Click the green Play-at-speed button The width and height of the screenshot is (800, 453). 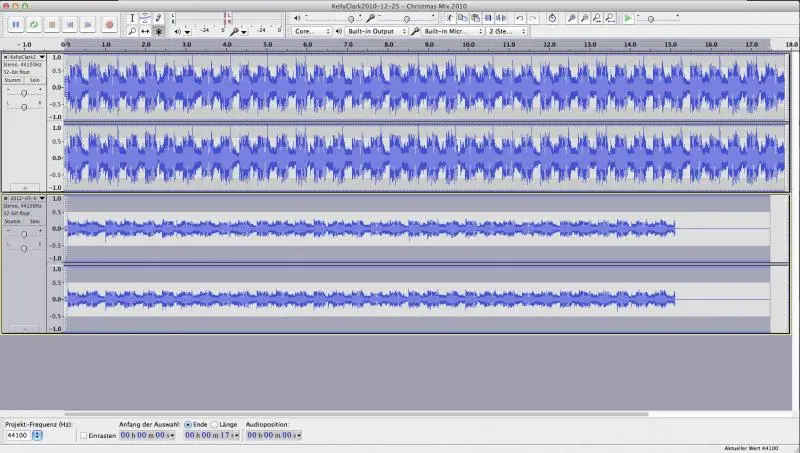(x=628, y=18)
